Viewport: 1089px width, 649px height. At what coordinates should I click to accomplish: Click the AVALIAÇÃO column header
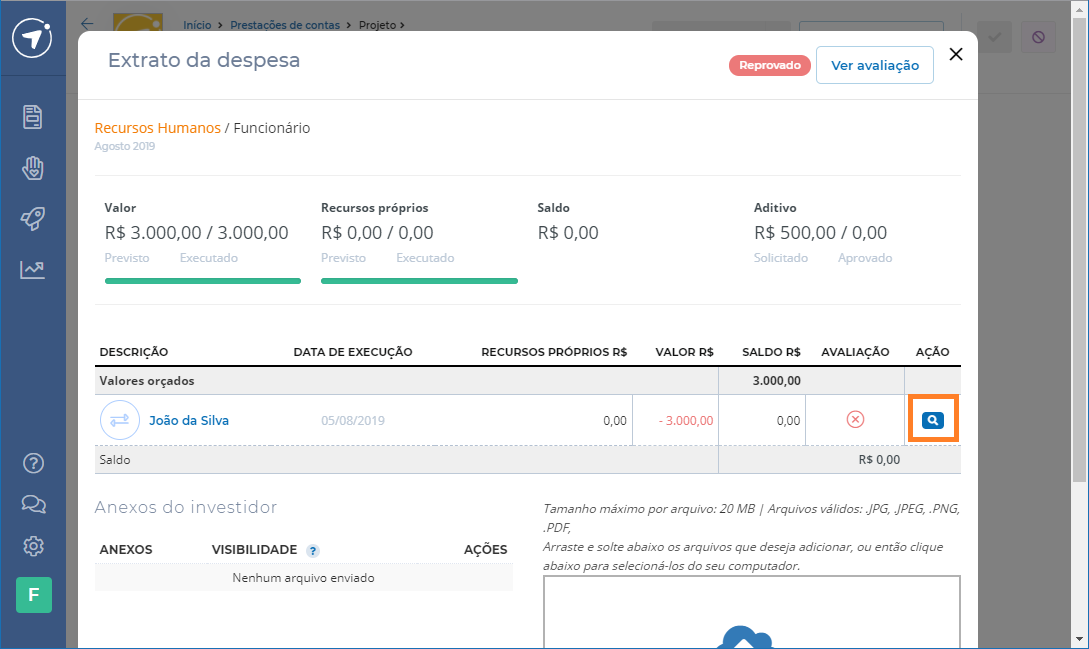[855, 352]
